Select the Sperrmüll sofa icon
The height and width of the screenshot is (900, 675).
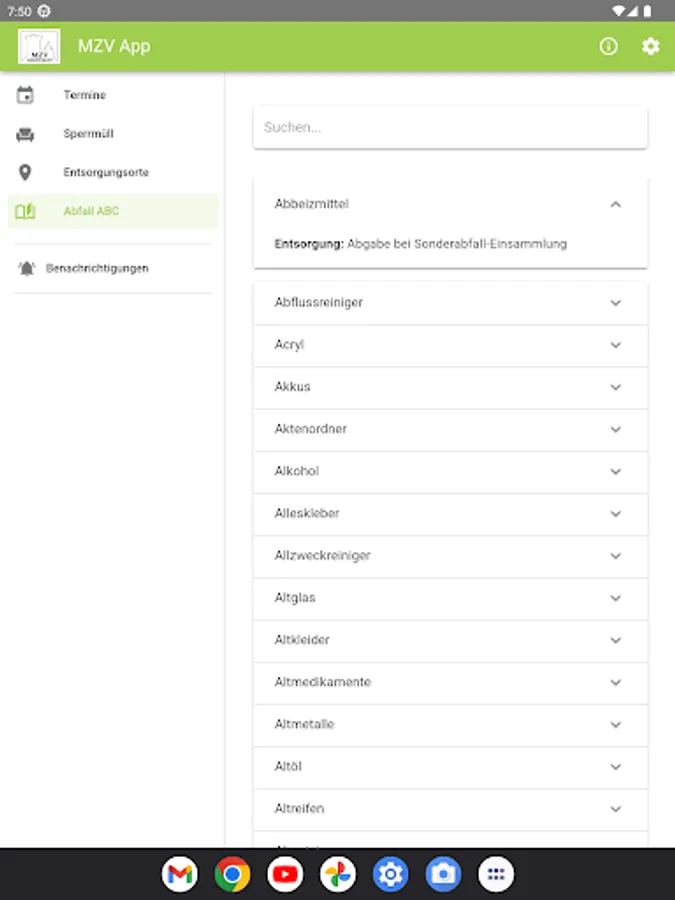tap(25, 134)
